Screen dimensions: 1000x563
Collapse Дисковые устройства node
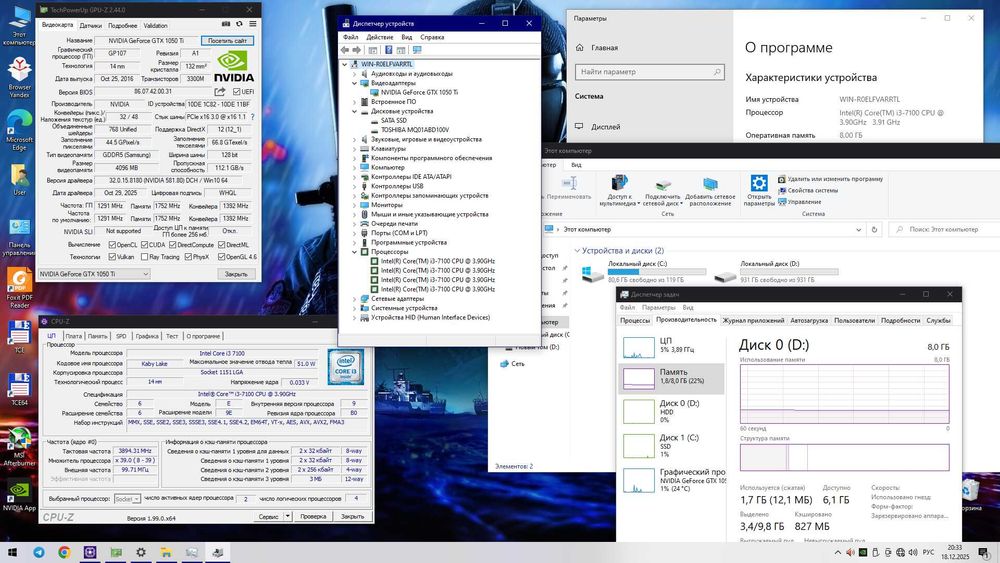click(355, 111)
